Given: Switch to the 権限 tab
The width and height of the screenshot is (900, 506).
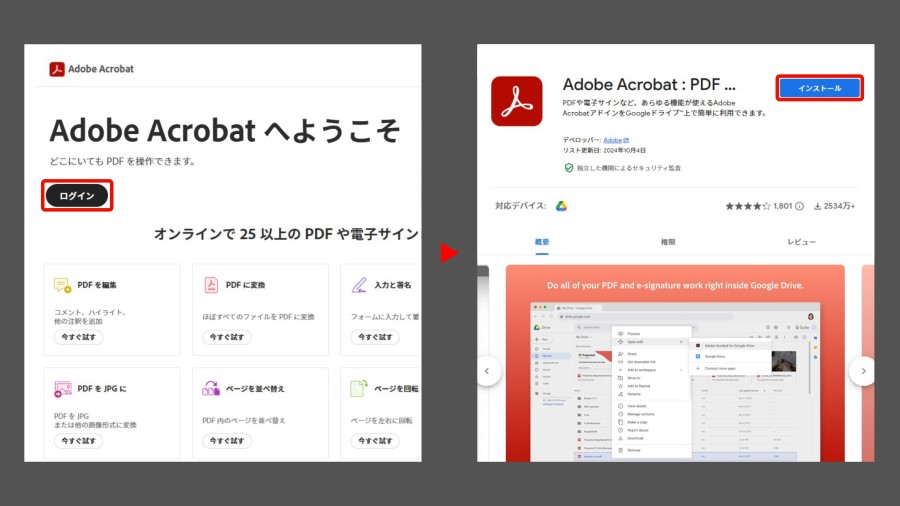Looking at the screenshot, I should coord(668,242).
